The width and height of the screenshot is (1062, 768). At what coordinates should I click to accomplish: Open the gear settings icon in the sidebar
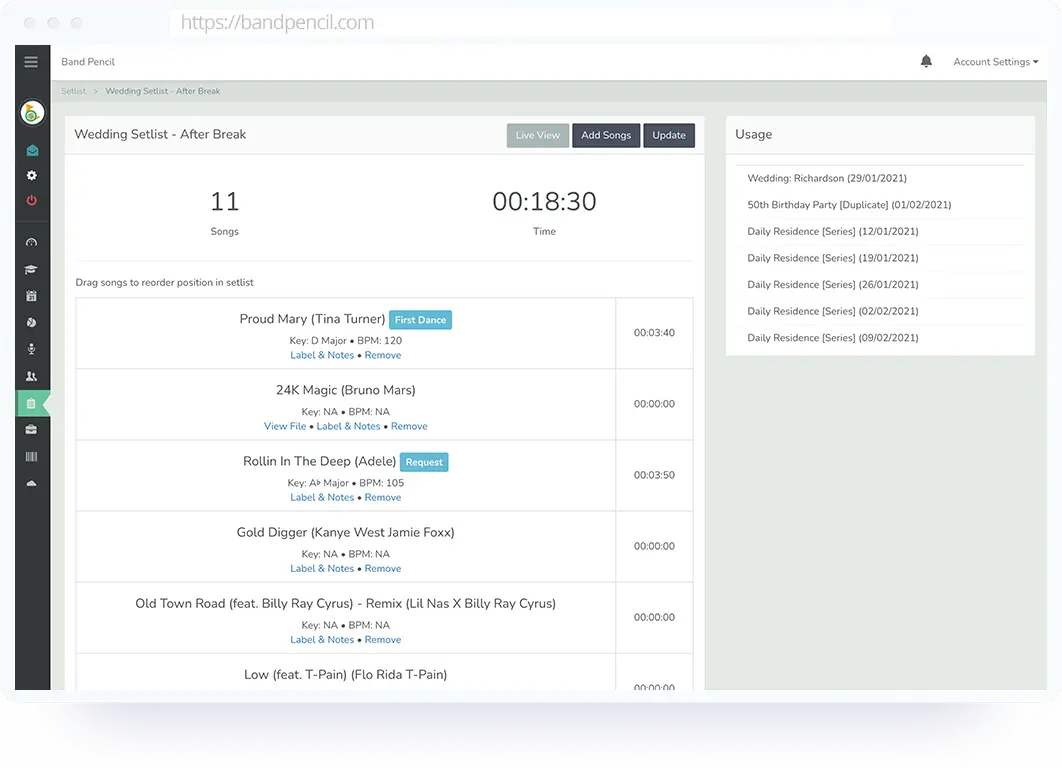[x=32, y=175]
